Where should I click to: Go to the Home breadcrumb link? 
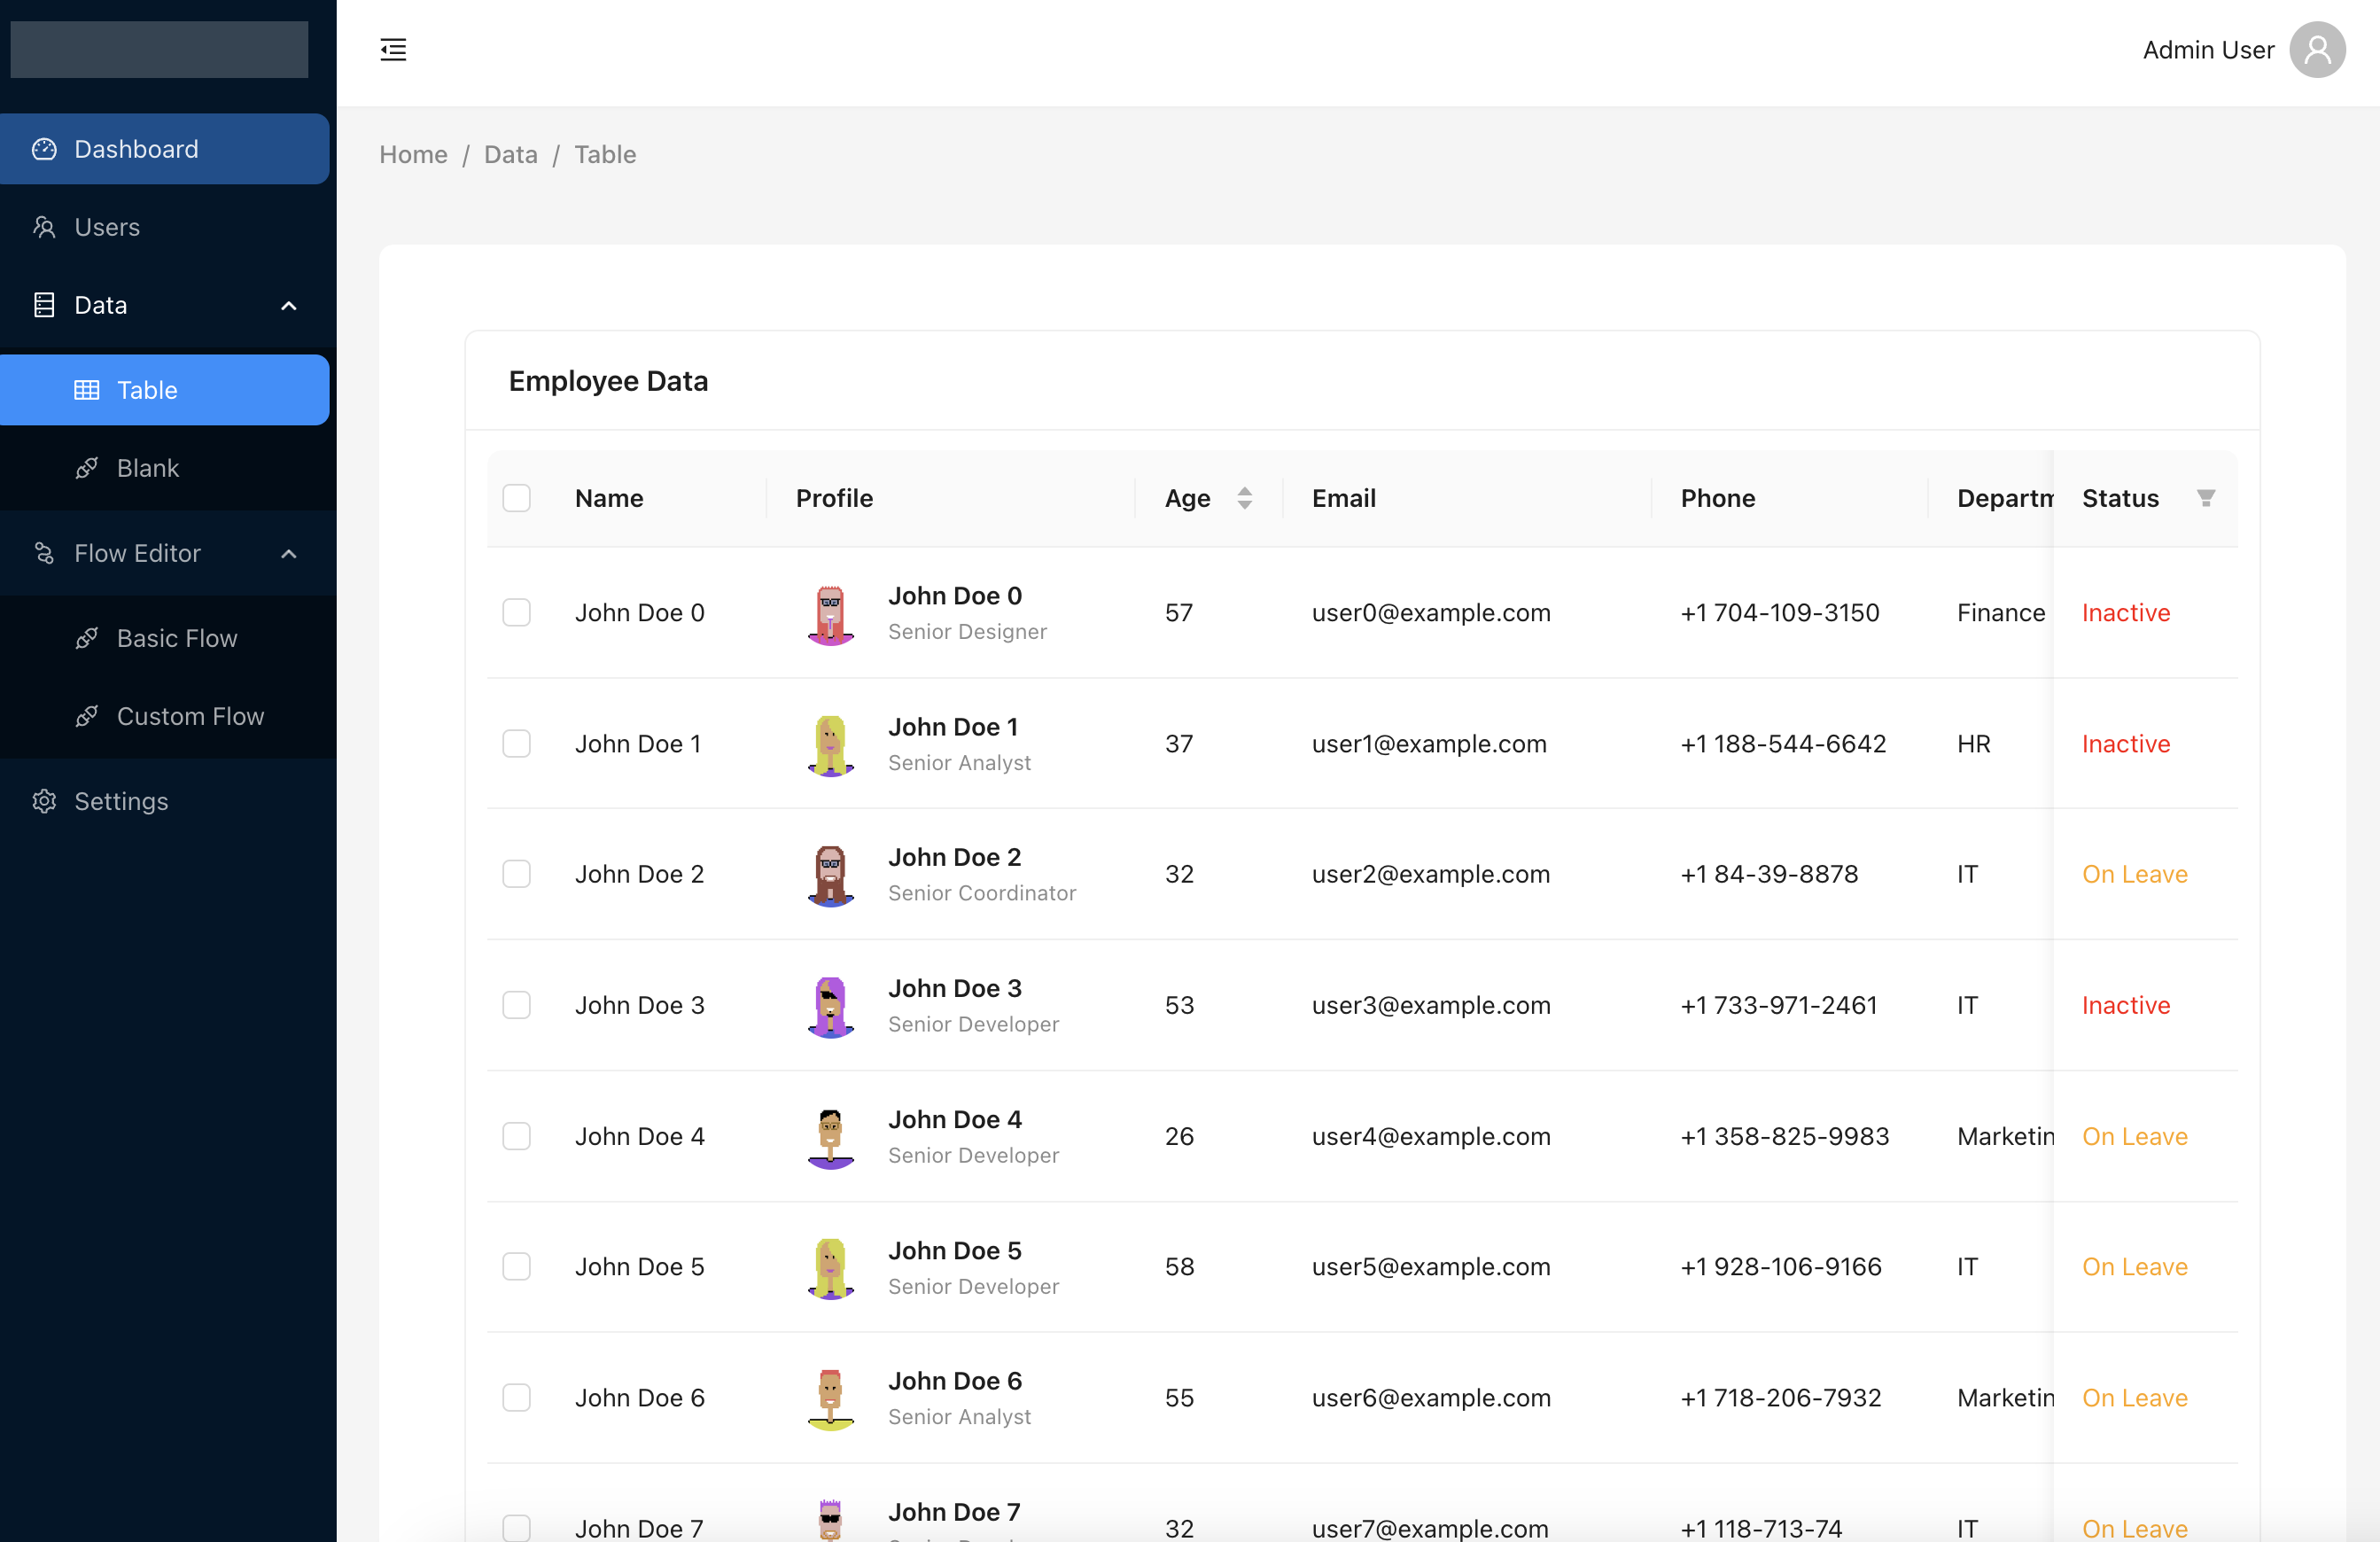[413, 154]
